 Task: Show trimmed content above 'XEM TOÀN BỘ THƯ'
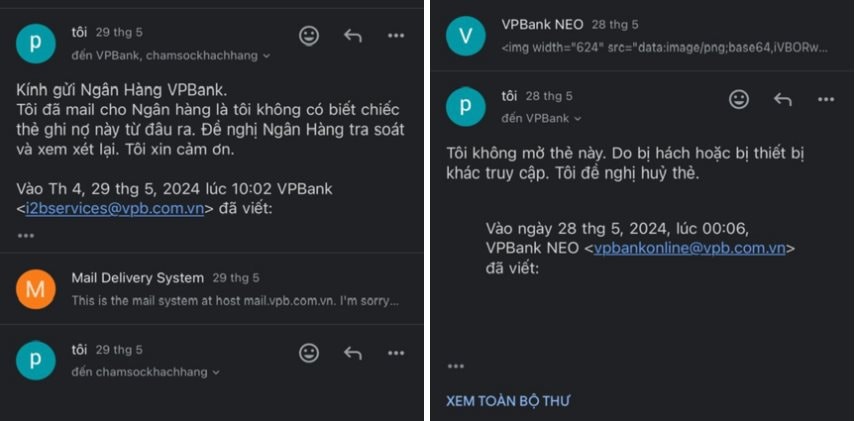(455, 366)
